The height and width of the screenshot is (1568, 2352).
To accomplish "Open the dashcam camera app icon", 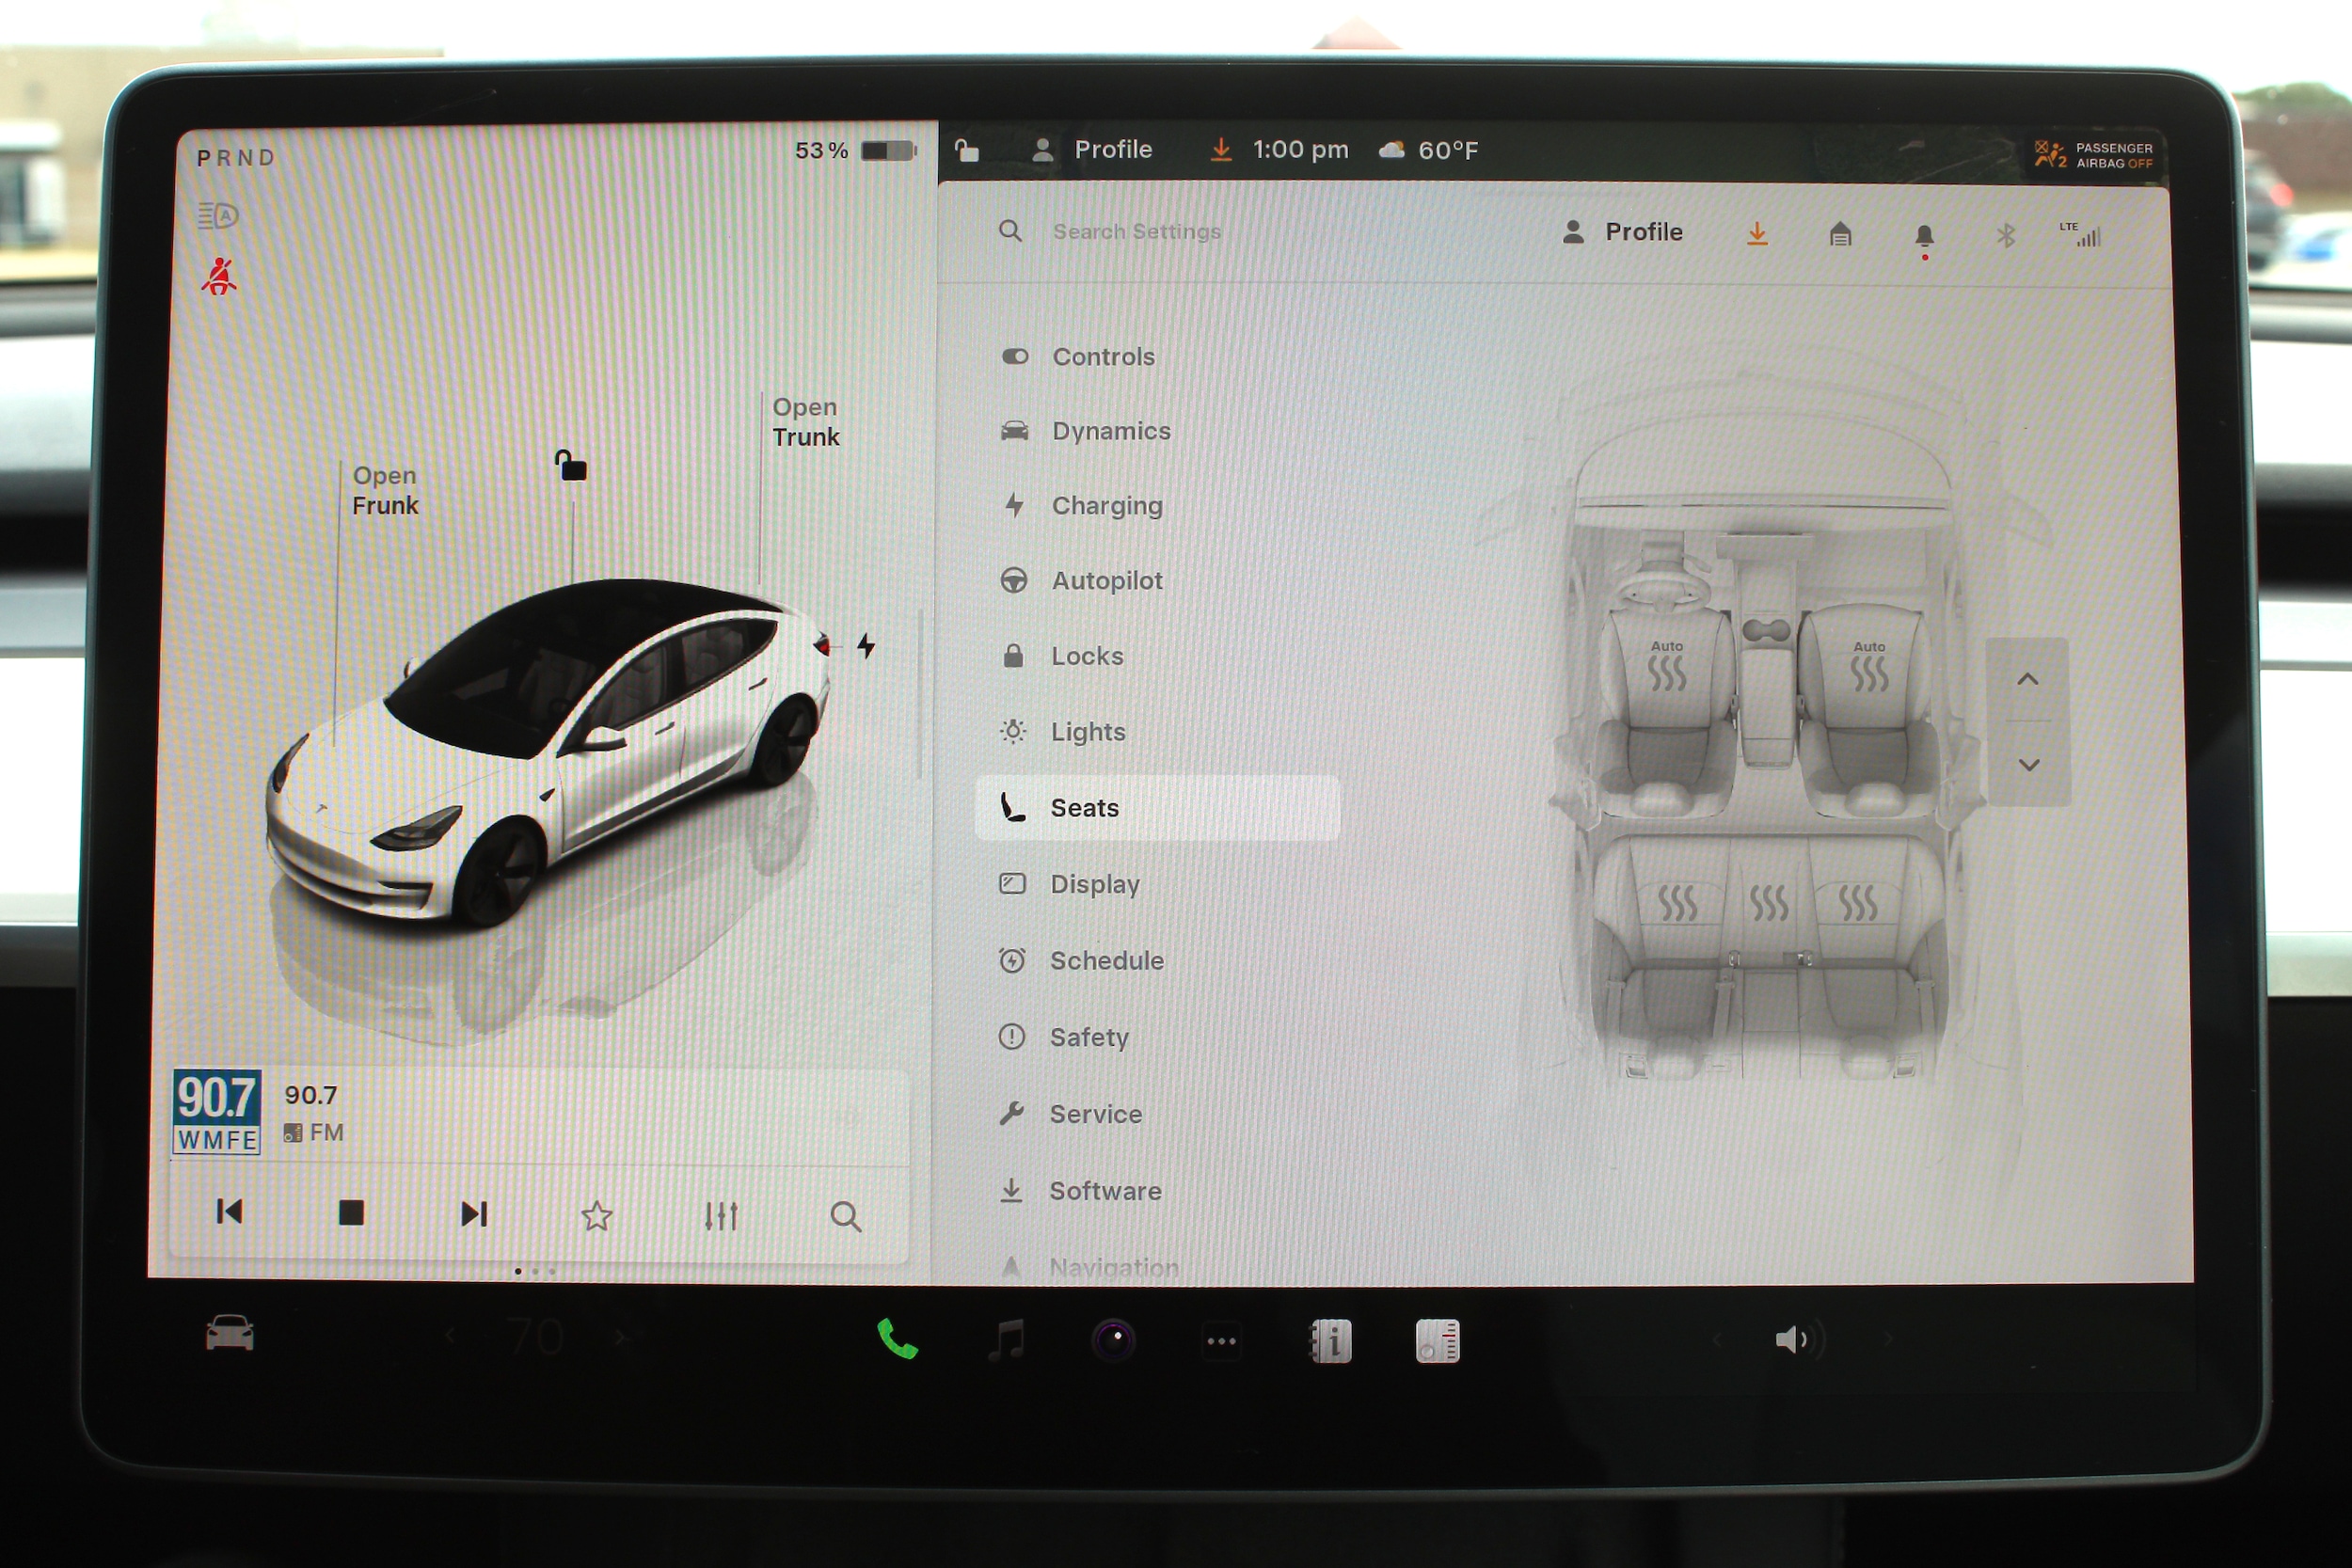I will [1113, 1340].
